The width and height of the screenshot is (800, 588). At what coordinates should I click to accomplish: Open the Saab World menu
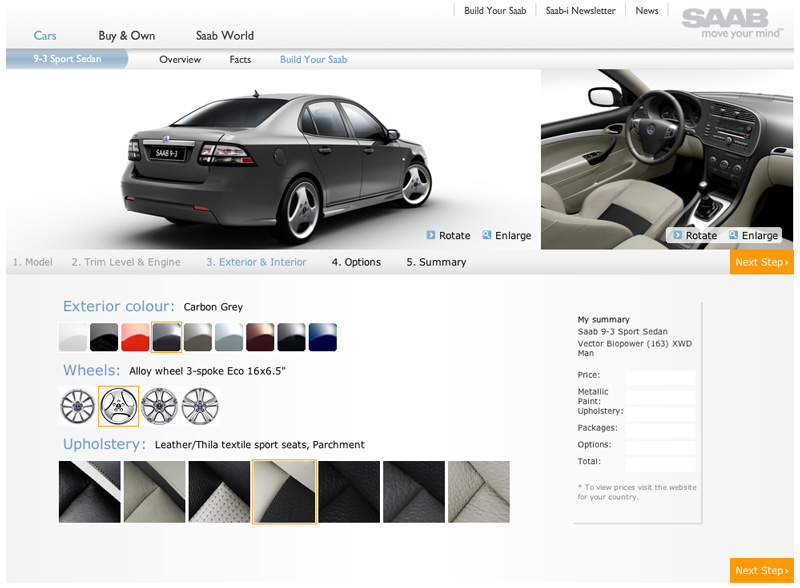tap(224, 36)
